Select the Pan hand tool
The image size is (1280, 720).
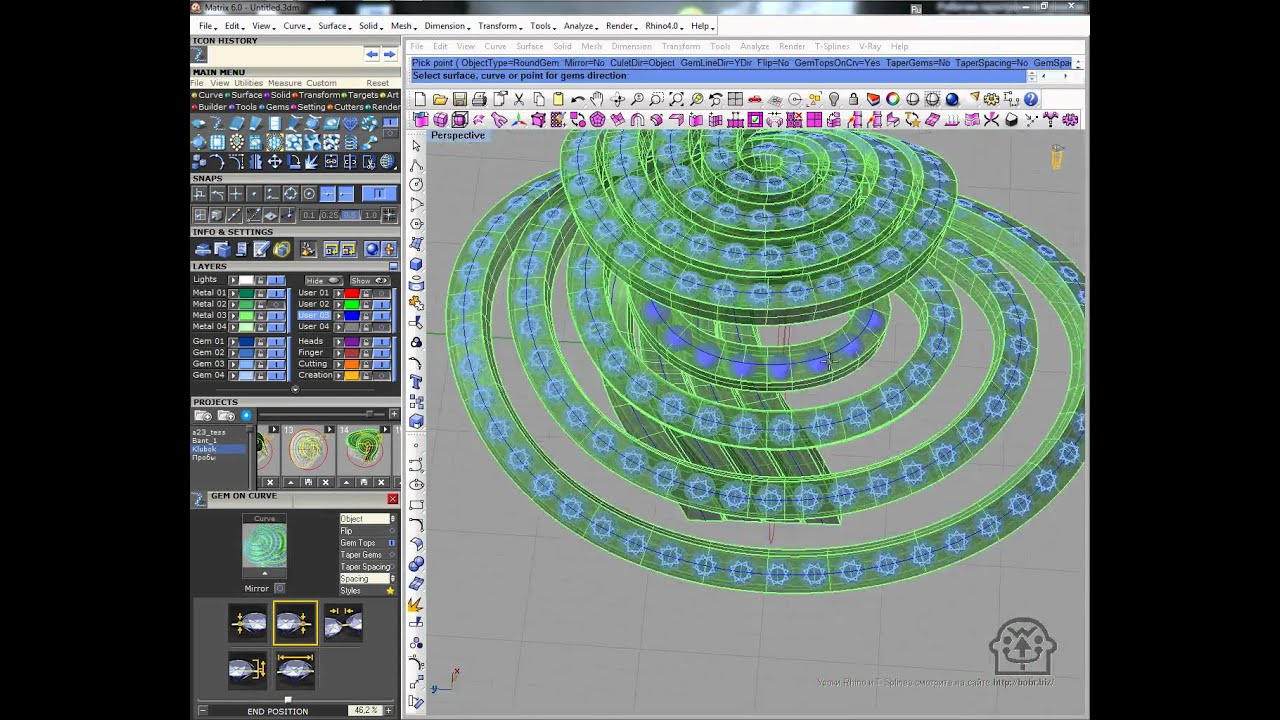(x=597, y=99)
